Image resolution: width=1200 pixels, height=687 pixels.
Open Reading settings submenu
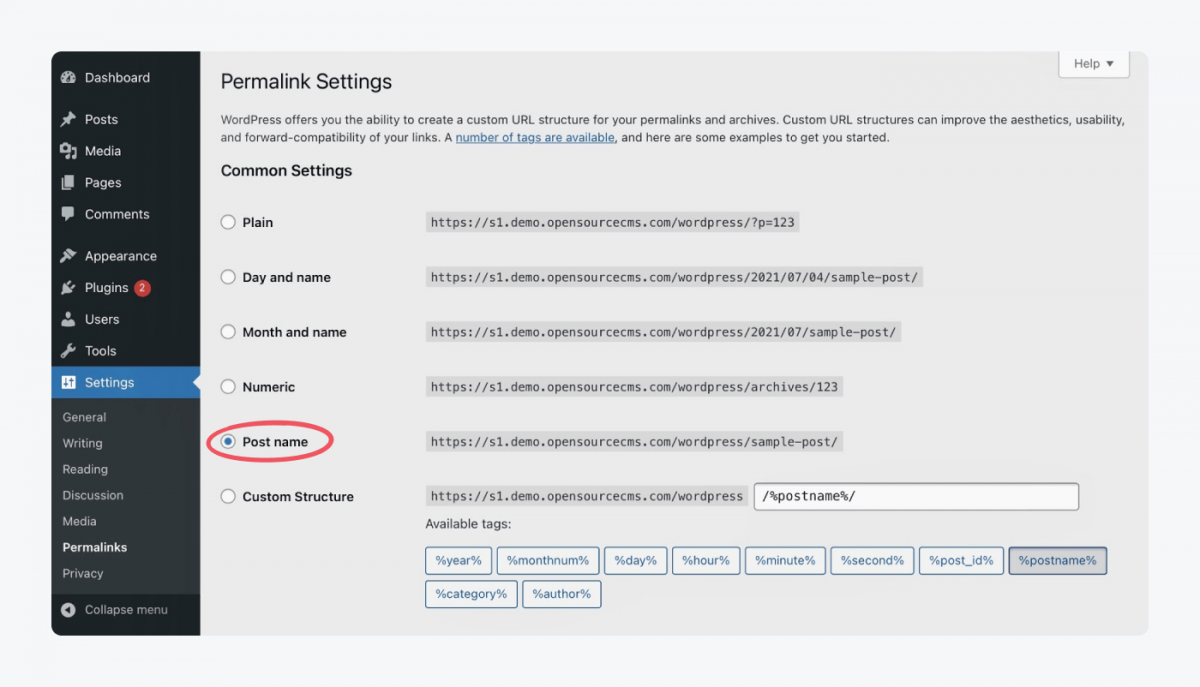(85, 469)
